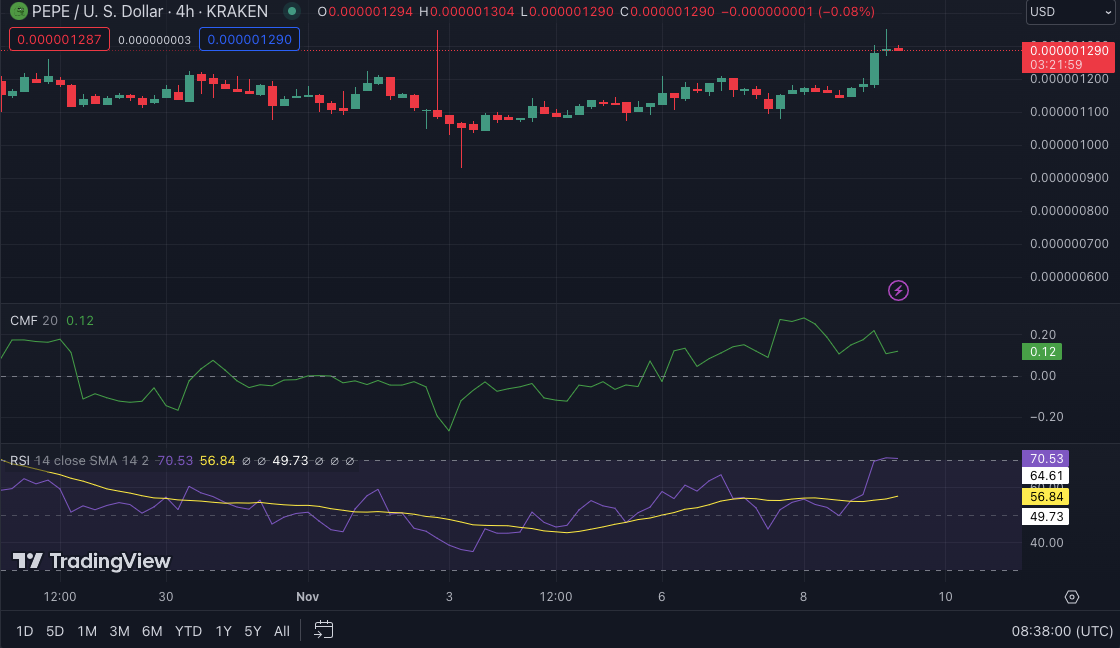Click the yellow RSI SMA tag 56.84
The width and height of the screenshot is (1120, 648).
(x=1046, y=497)
